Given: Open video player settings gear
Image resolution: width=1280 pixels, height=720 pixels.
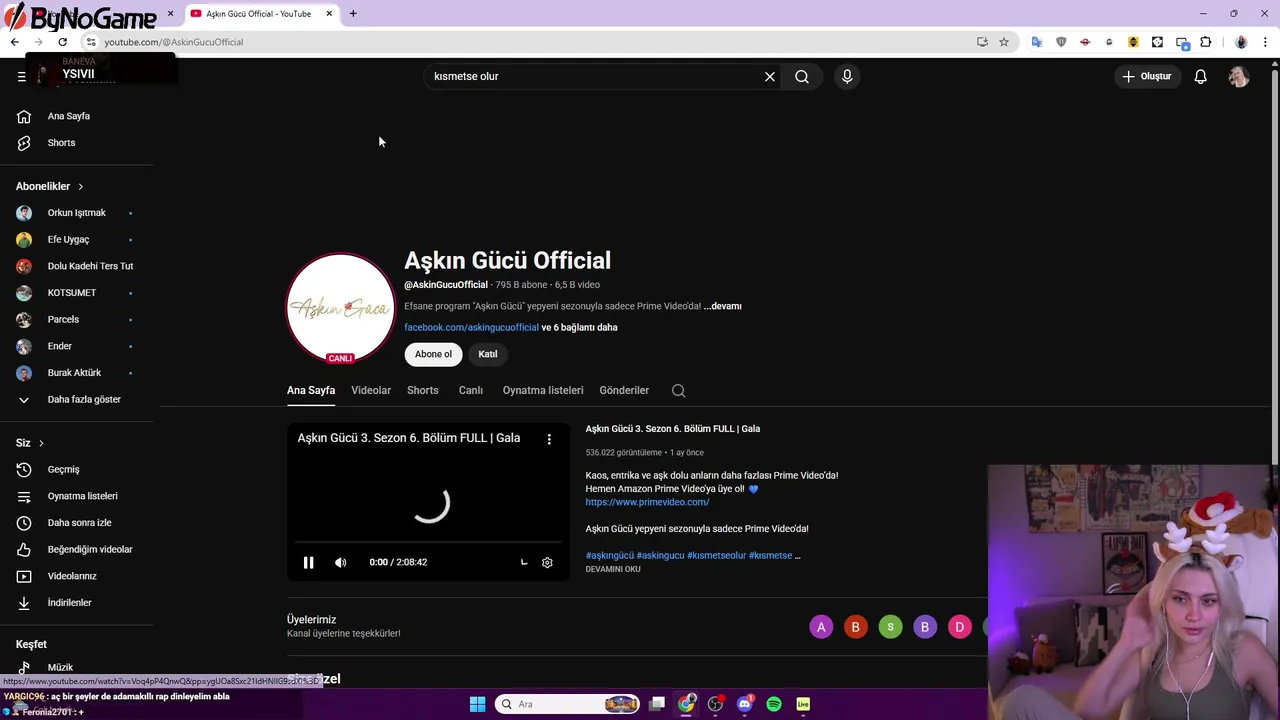Looking at the screenshot, I should click(547, 562).
